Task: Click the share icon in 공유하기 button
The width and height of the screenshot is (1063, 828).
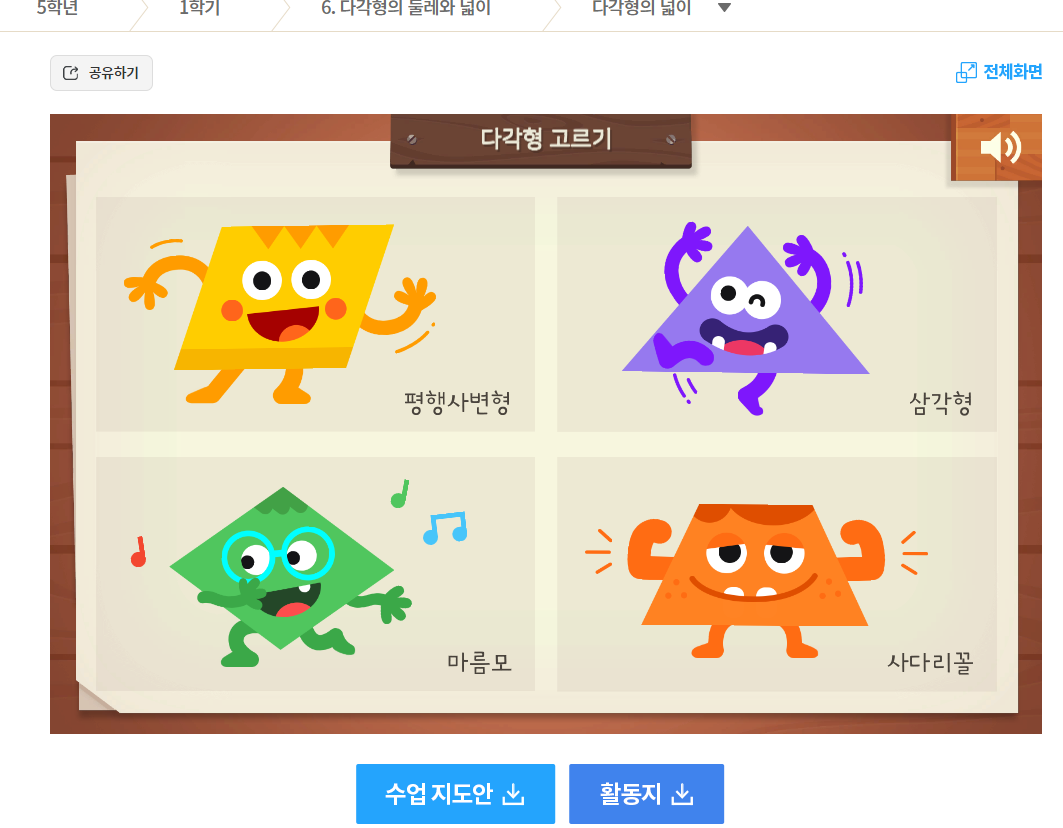Action: point(70,73)
